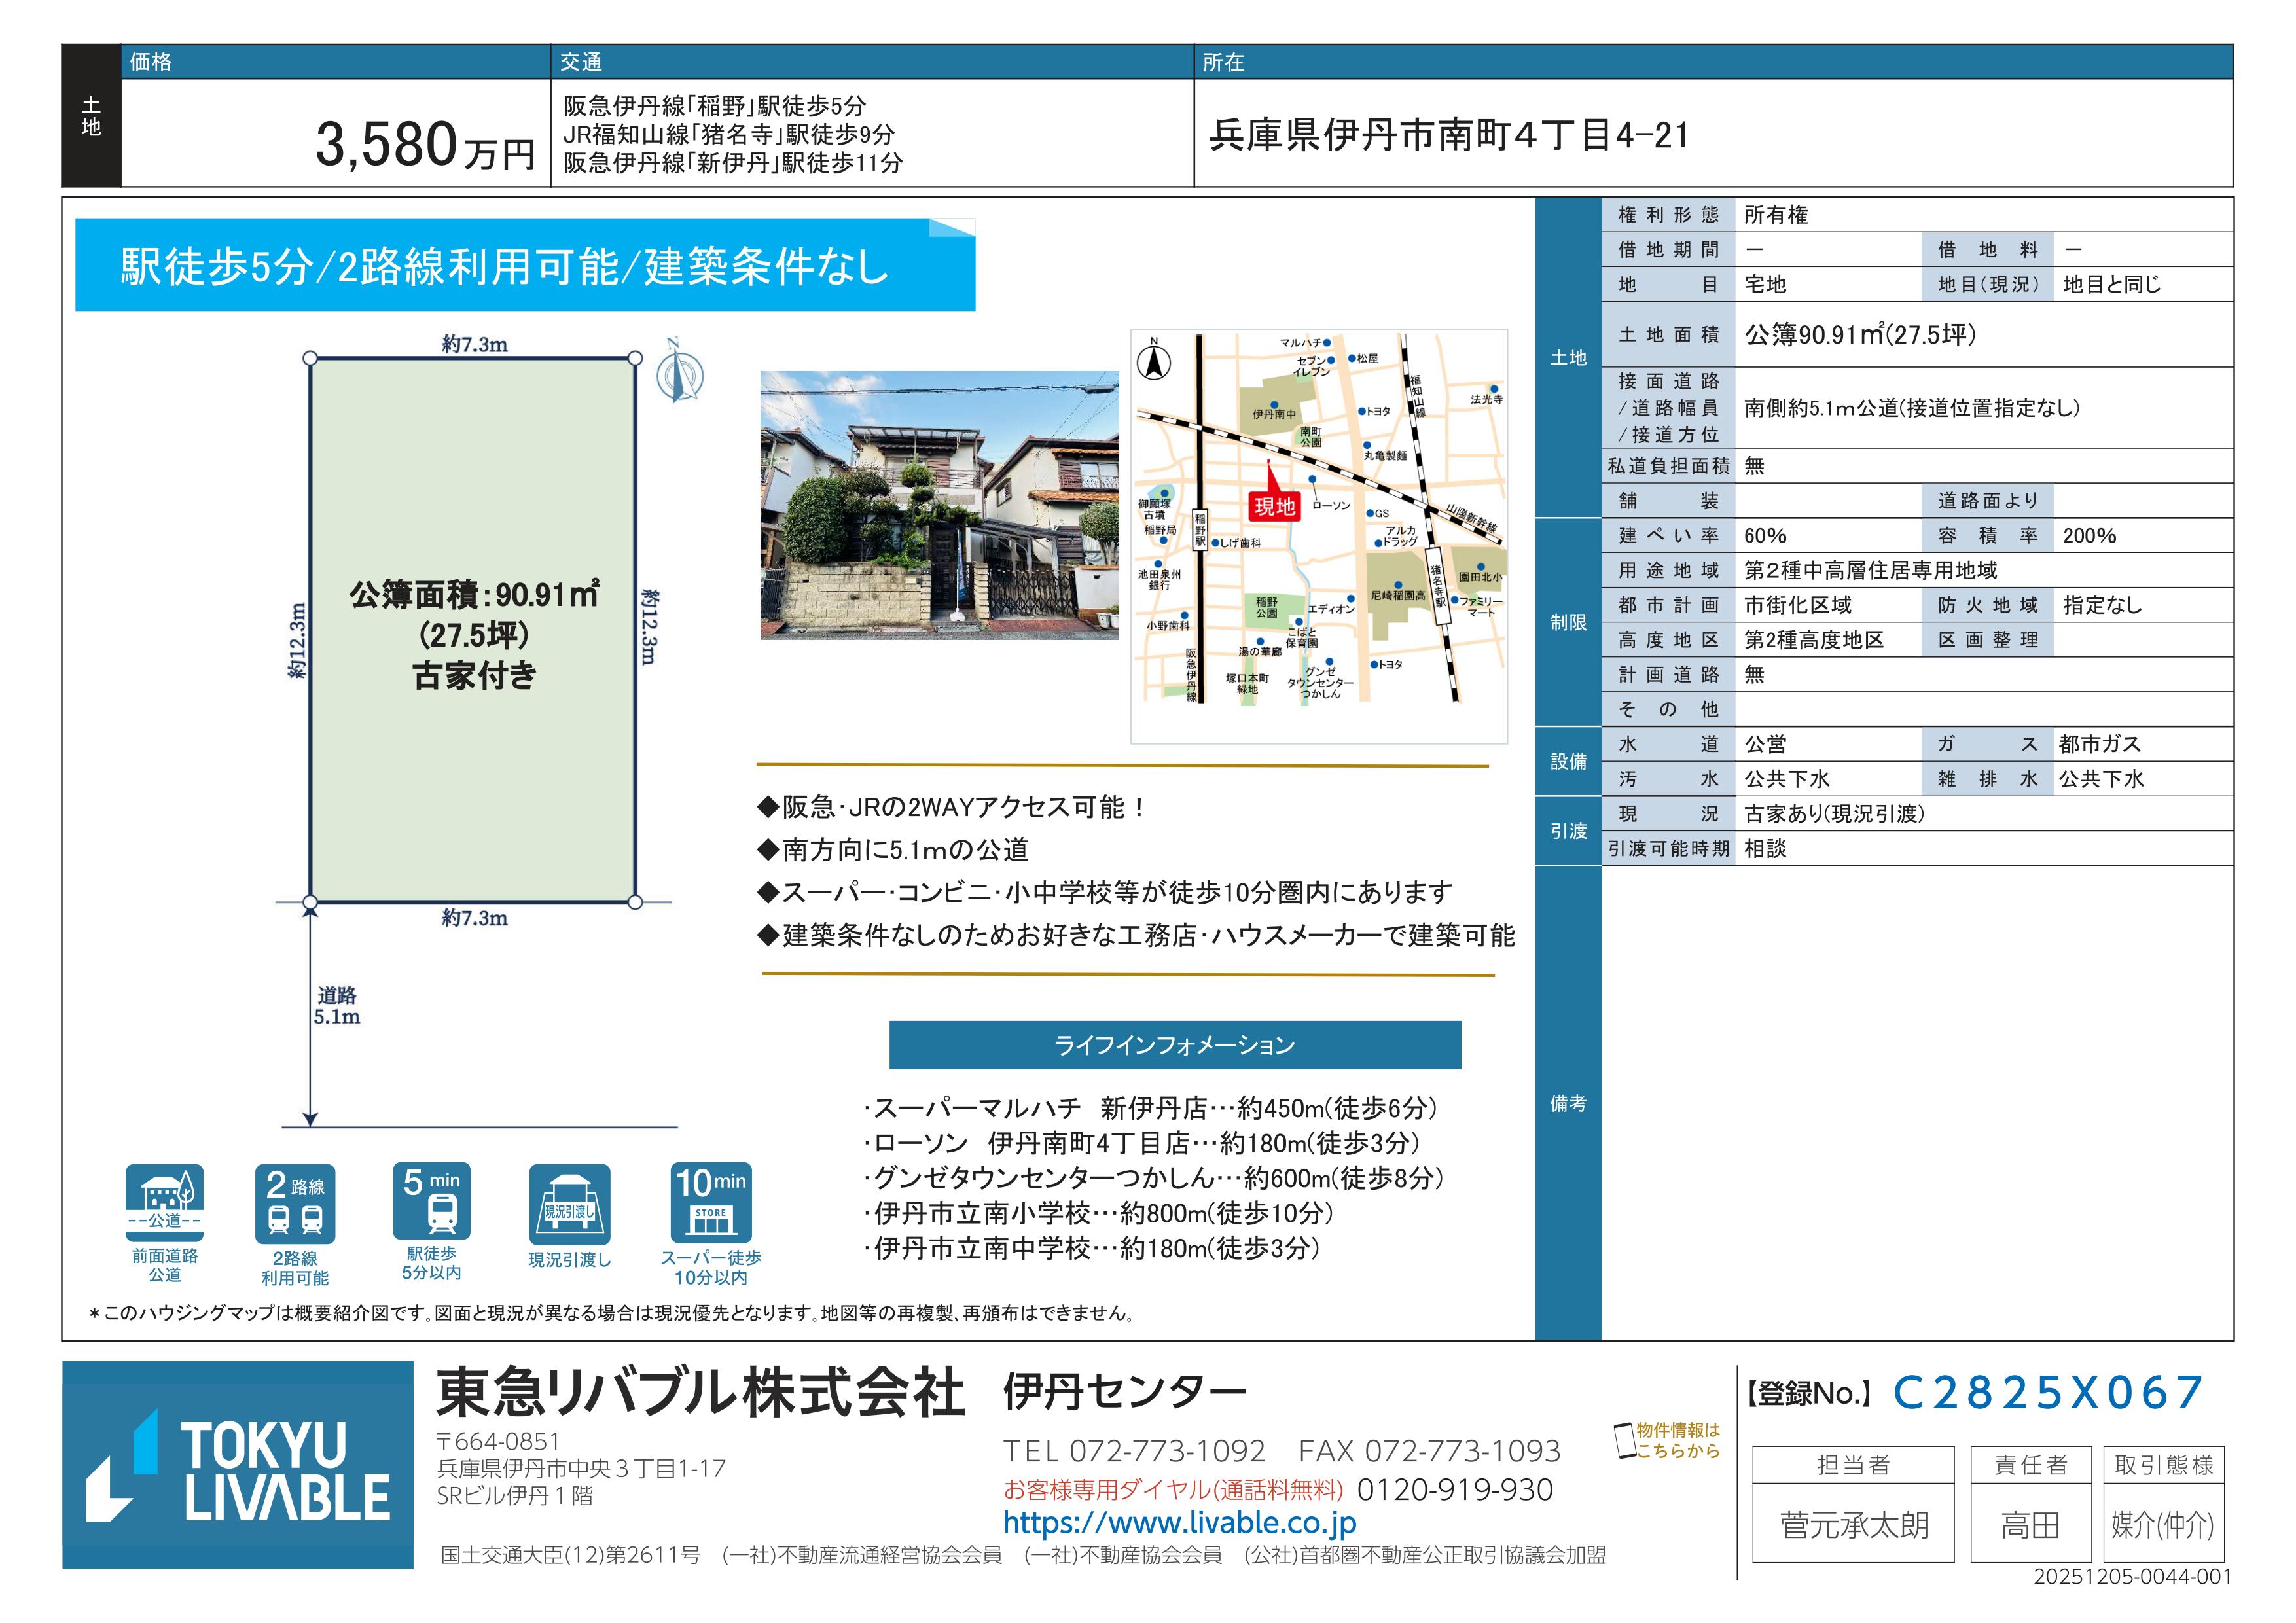Viewport: 2296px width, 1623px height.
Task: Click the address 兵庫県伊丹市南町4丁目4-21
Action: 1449,135
